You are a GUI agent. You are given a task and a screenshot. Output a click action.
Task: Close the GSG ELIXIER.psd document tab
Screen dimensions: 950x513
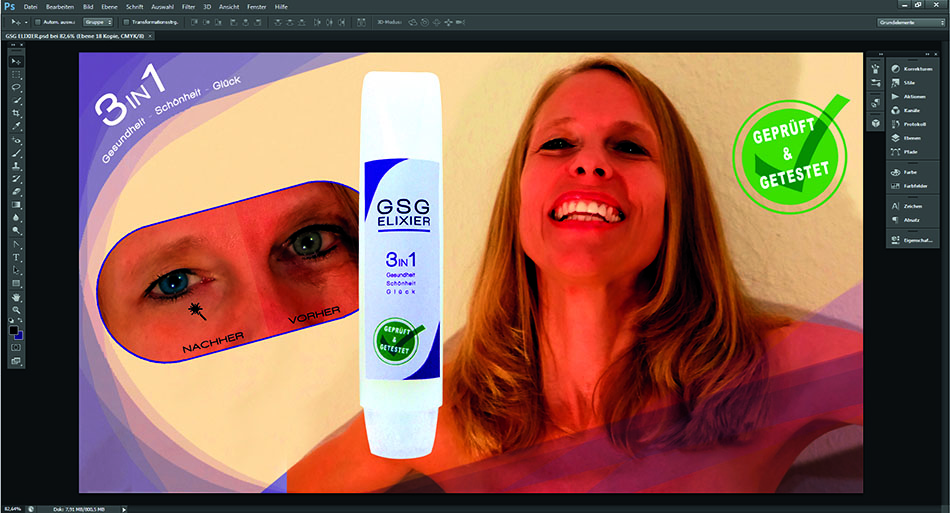pos(150,36)
